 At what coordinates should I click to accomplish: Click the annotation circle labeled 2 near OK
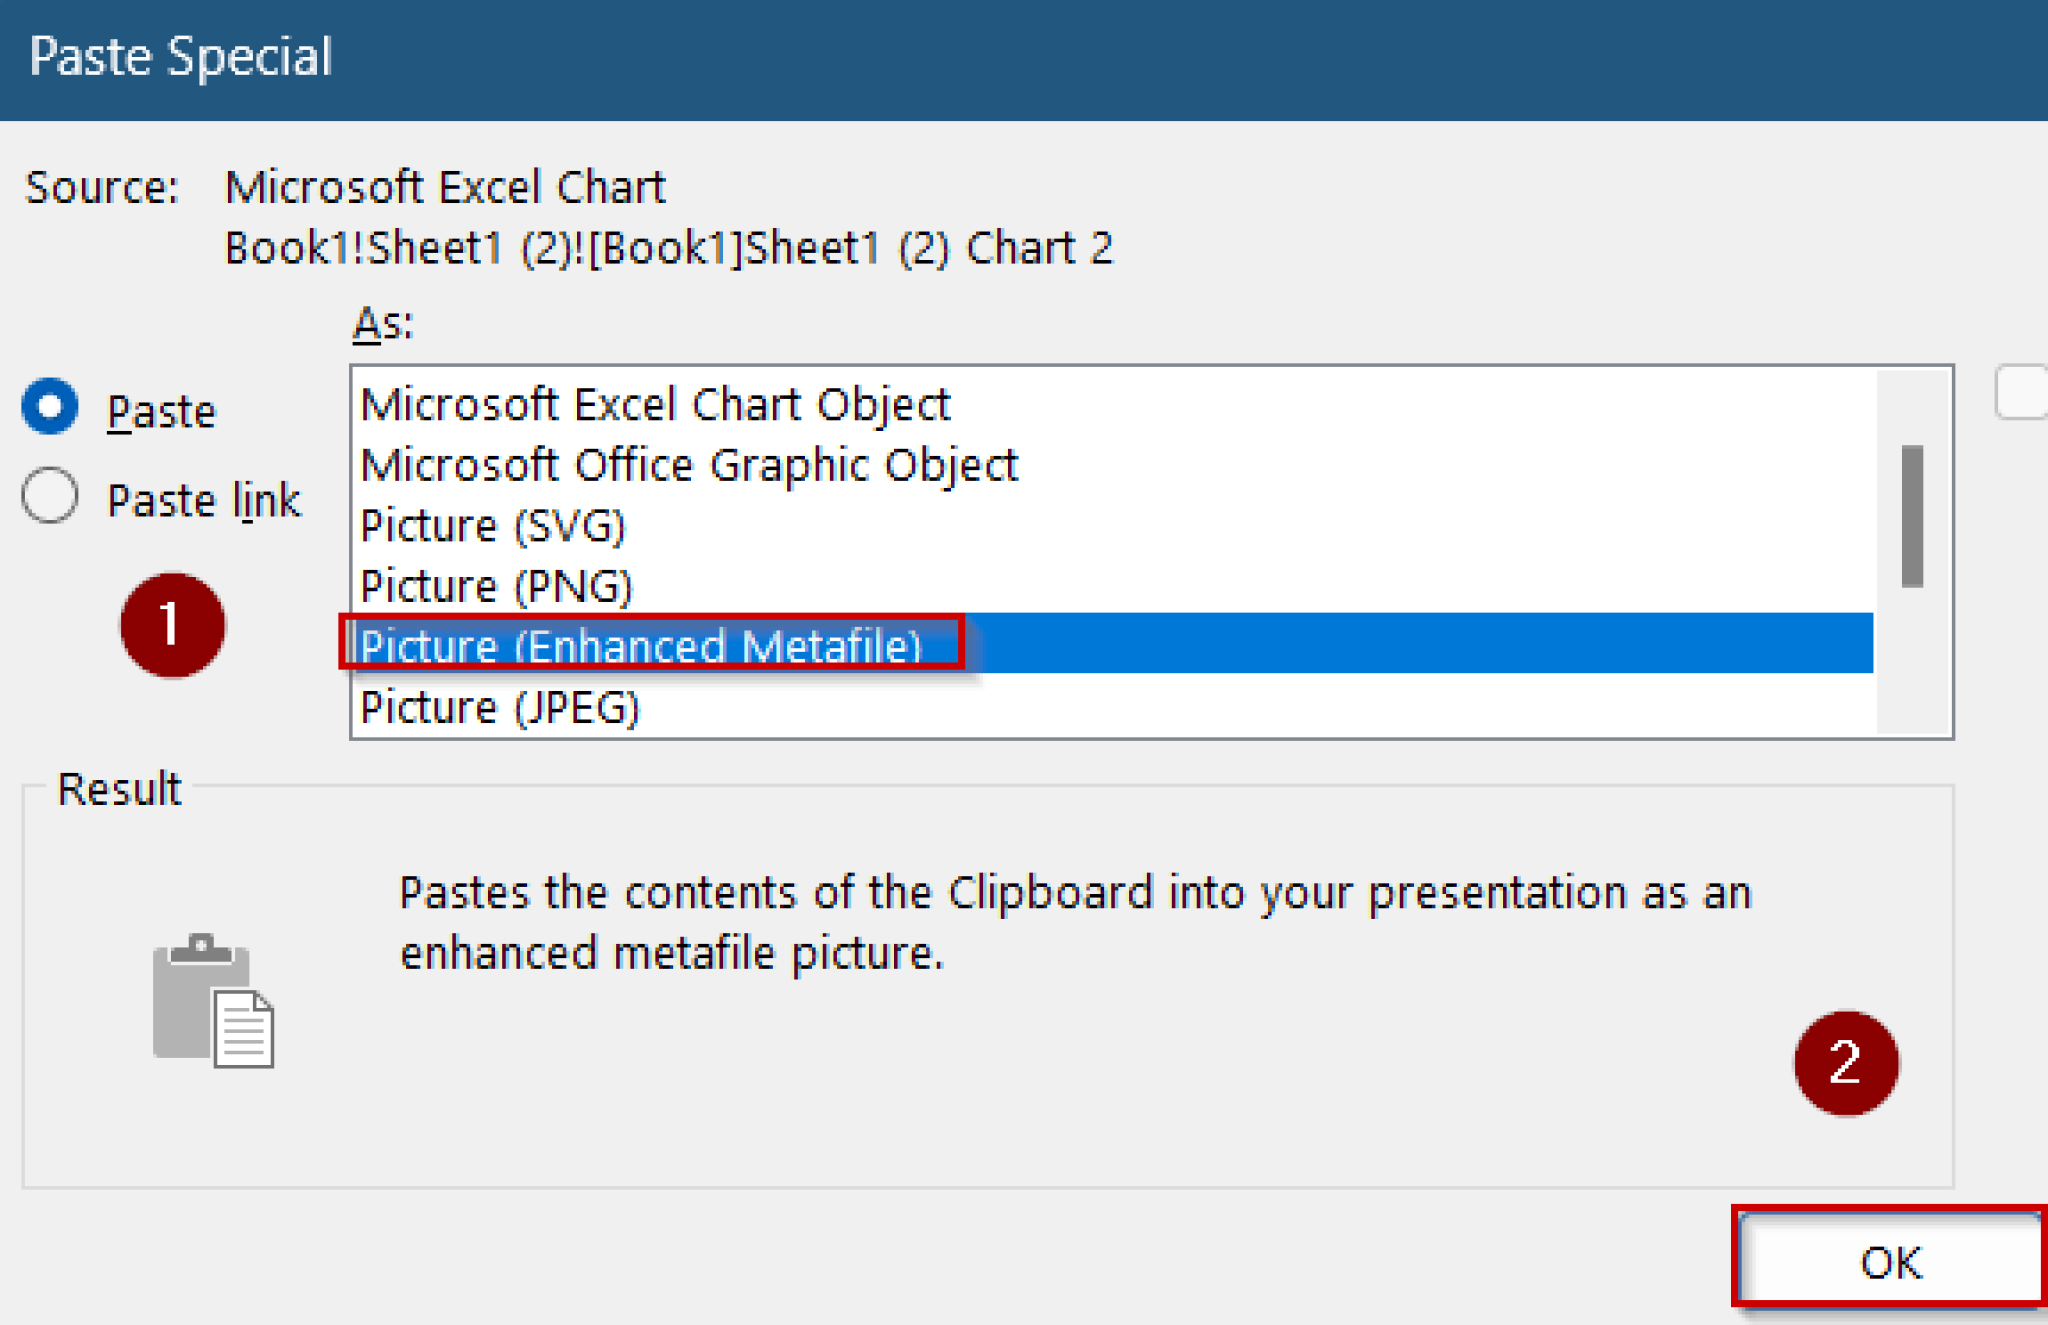[x=1843, y=1063]
